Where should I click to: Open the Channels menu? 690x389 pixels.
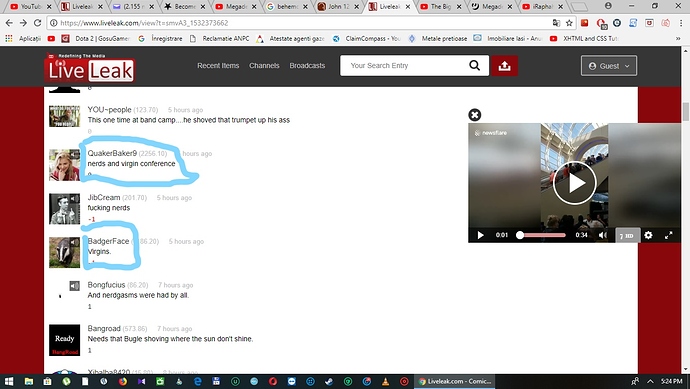point(264,66)
